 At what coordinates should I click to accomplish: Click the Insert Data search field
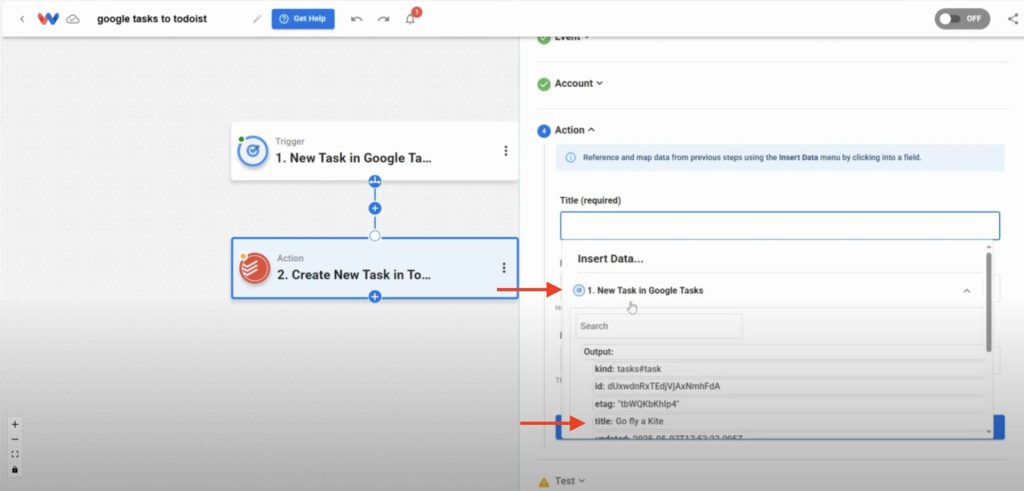tap(659, 326)
